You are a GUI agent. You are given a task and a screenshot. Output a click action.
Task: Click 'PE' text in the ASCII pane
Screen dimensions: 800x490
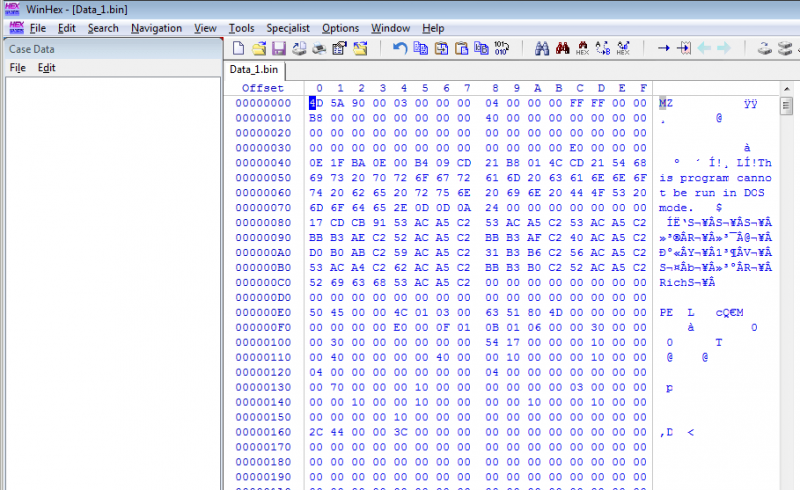(x=666, y=312)
